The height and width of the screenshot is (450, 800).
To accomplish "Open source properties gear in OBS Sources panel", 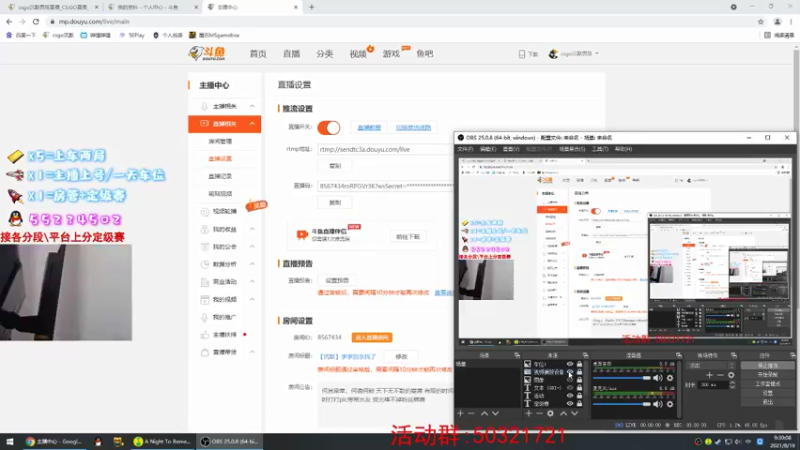I will pyautogui.click(x=550, y=413).
